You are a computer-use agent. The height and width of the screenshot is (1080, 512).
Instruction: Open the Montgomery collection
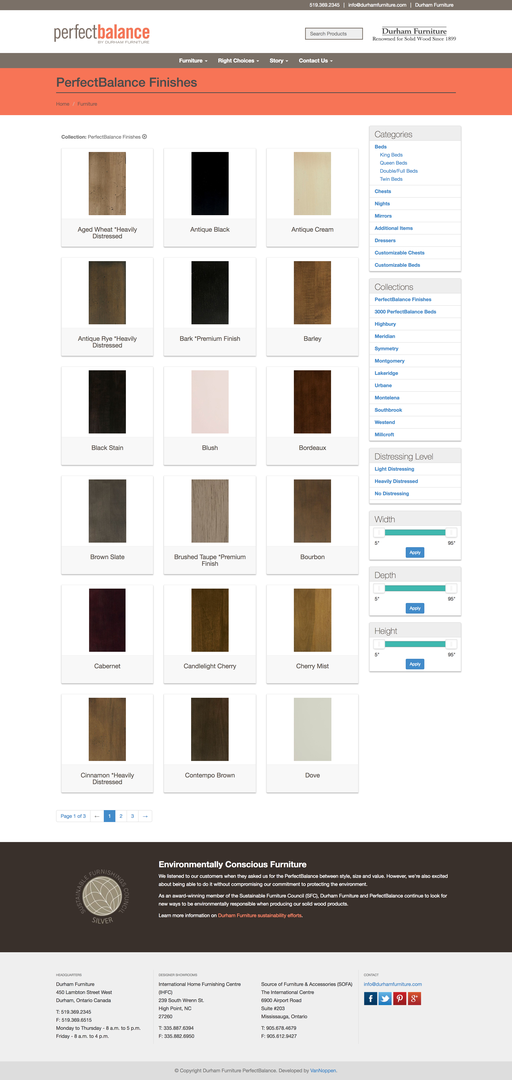click(389, 360)
